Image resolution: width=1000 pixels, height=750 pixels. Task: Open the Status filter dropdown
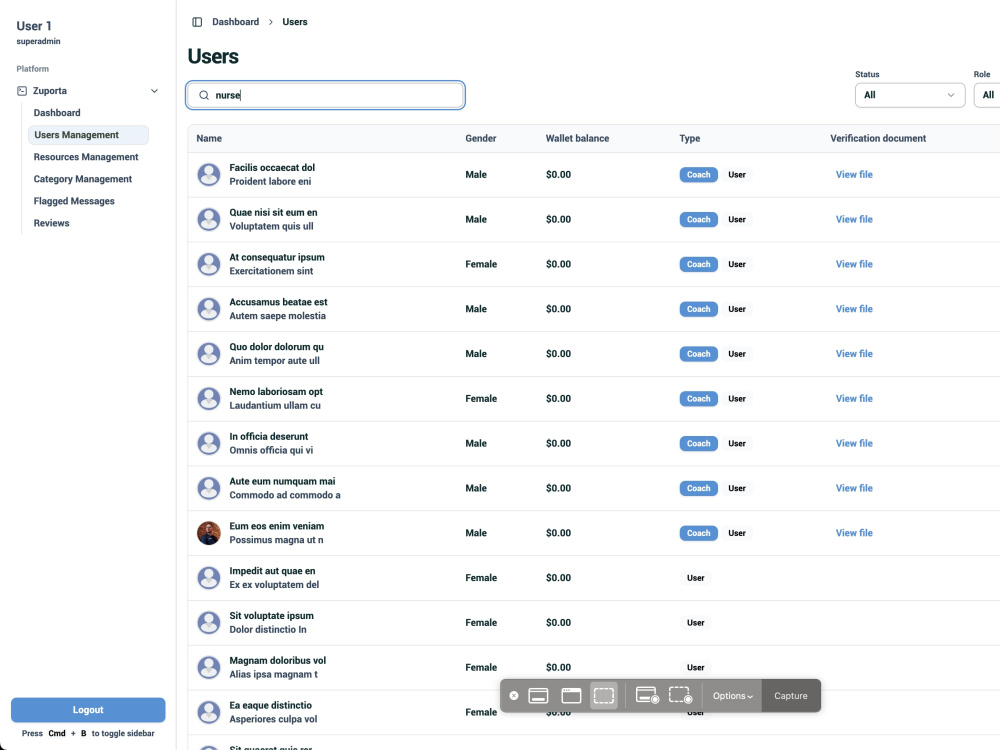click(909, 96)
